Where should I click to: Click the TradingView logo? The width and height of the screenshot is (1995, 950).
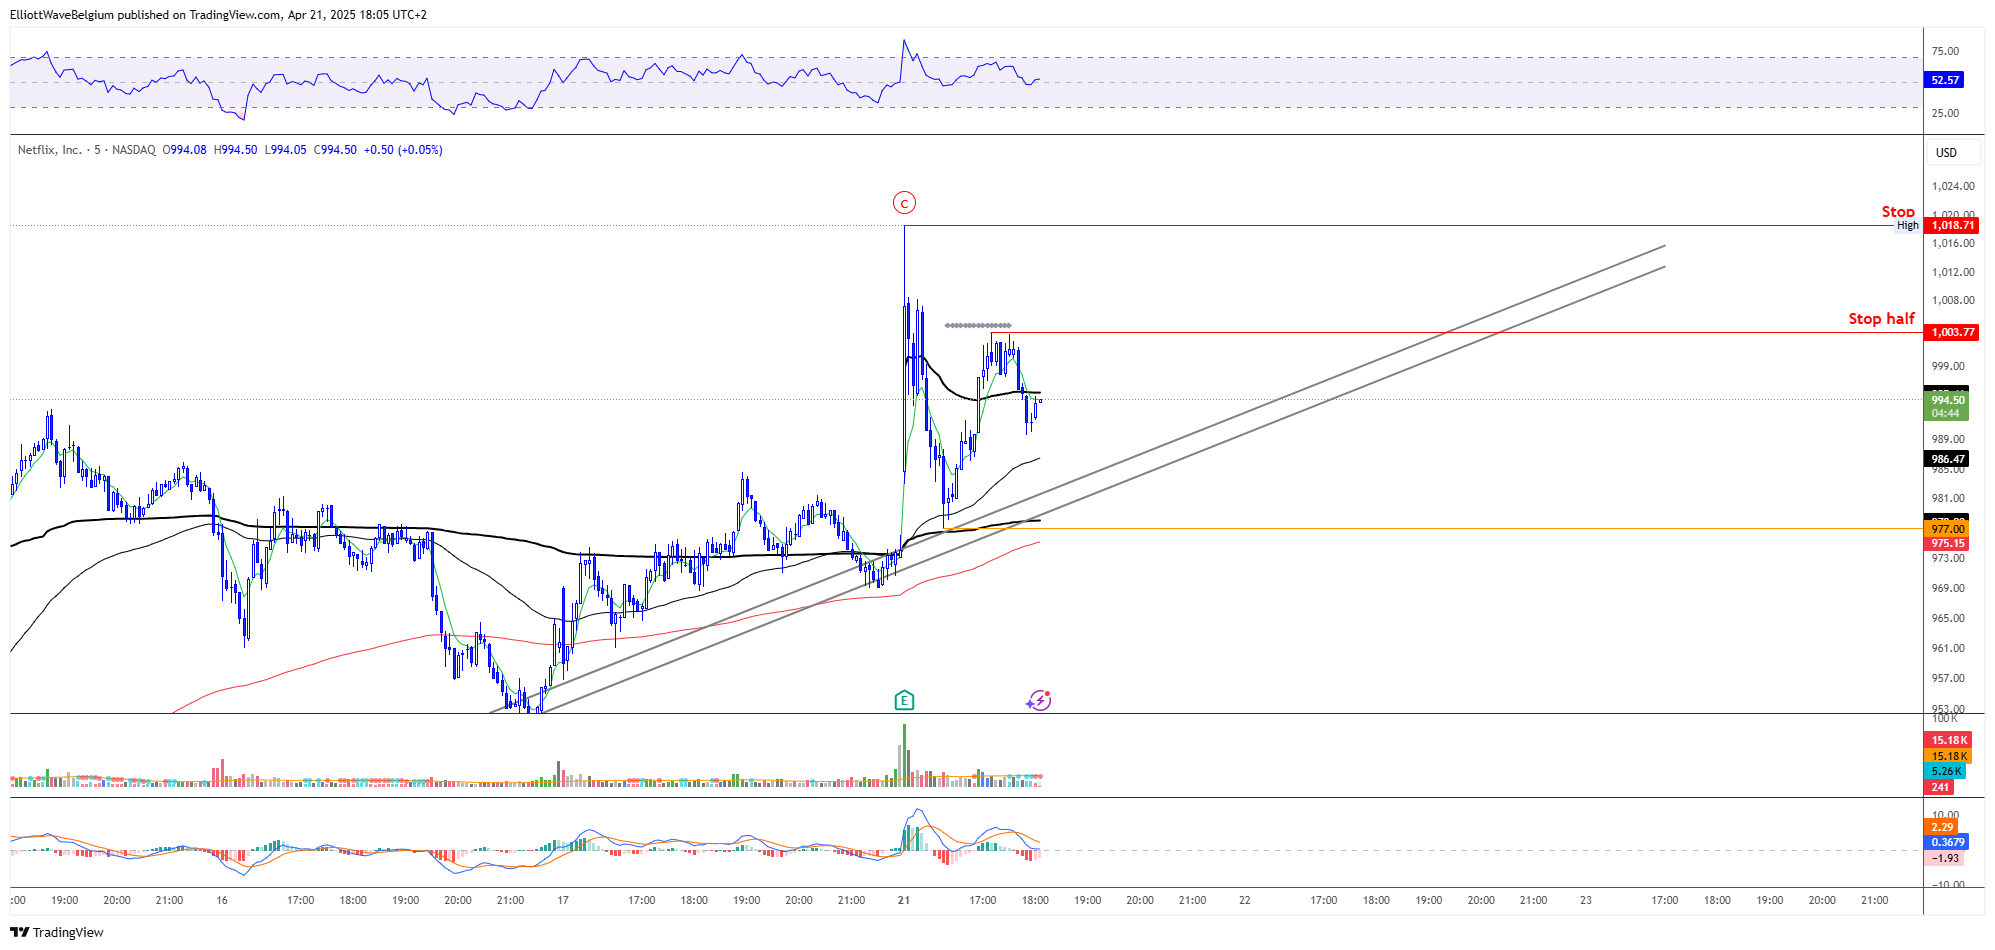pyautogui.click(x=57, y=932)
